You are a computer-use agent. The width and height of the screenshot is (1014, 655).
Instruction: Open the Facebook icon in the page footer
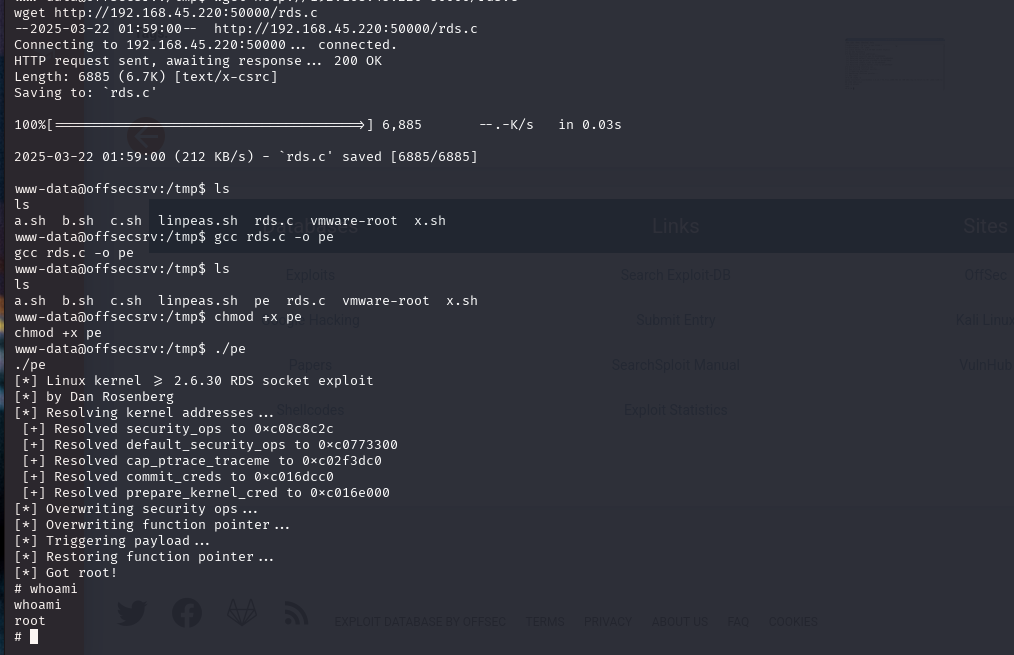(x=187, y=613)
